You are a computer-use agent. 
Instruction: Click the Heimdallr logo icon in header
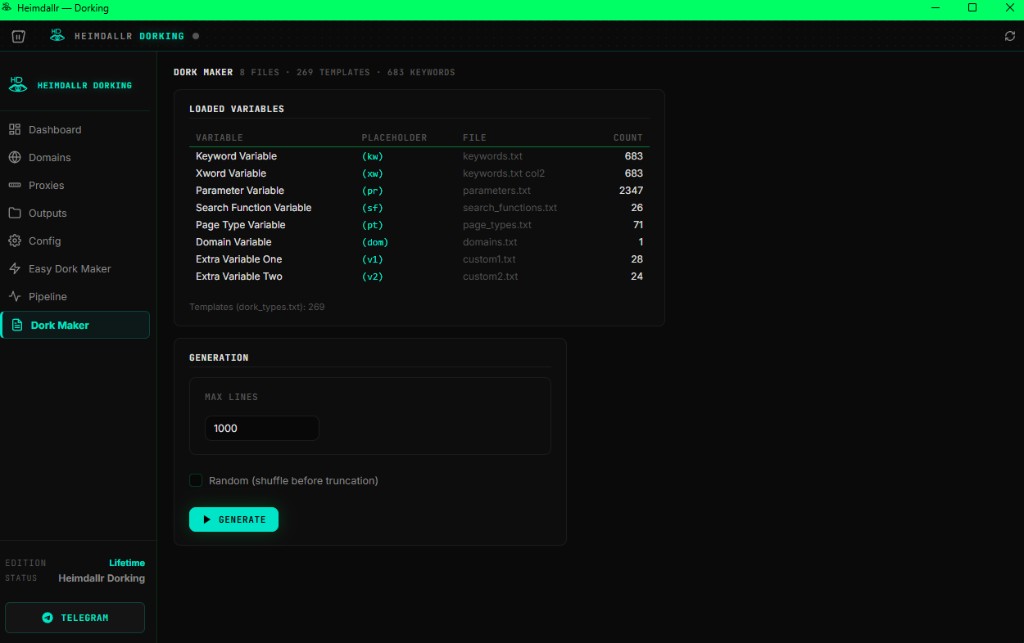pos(57,36)
